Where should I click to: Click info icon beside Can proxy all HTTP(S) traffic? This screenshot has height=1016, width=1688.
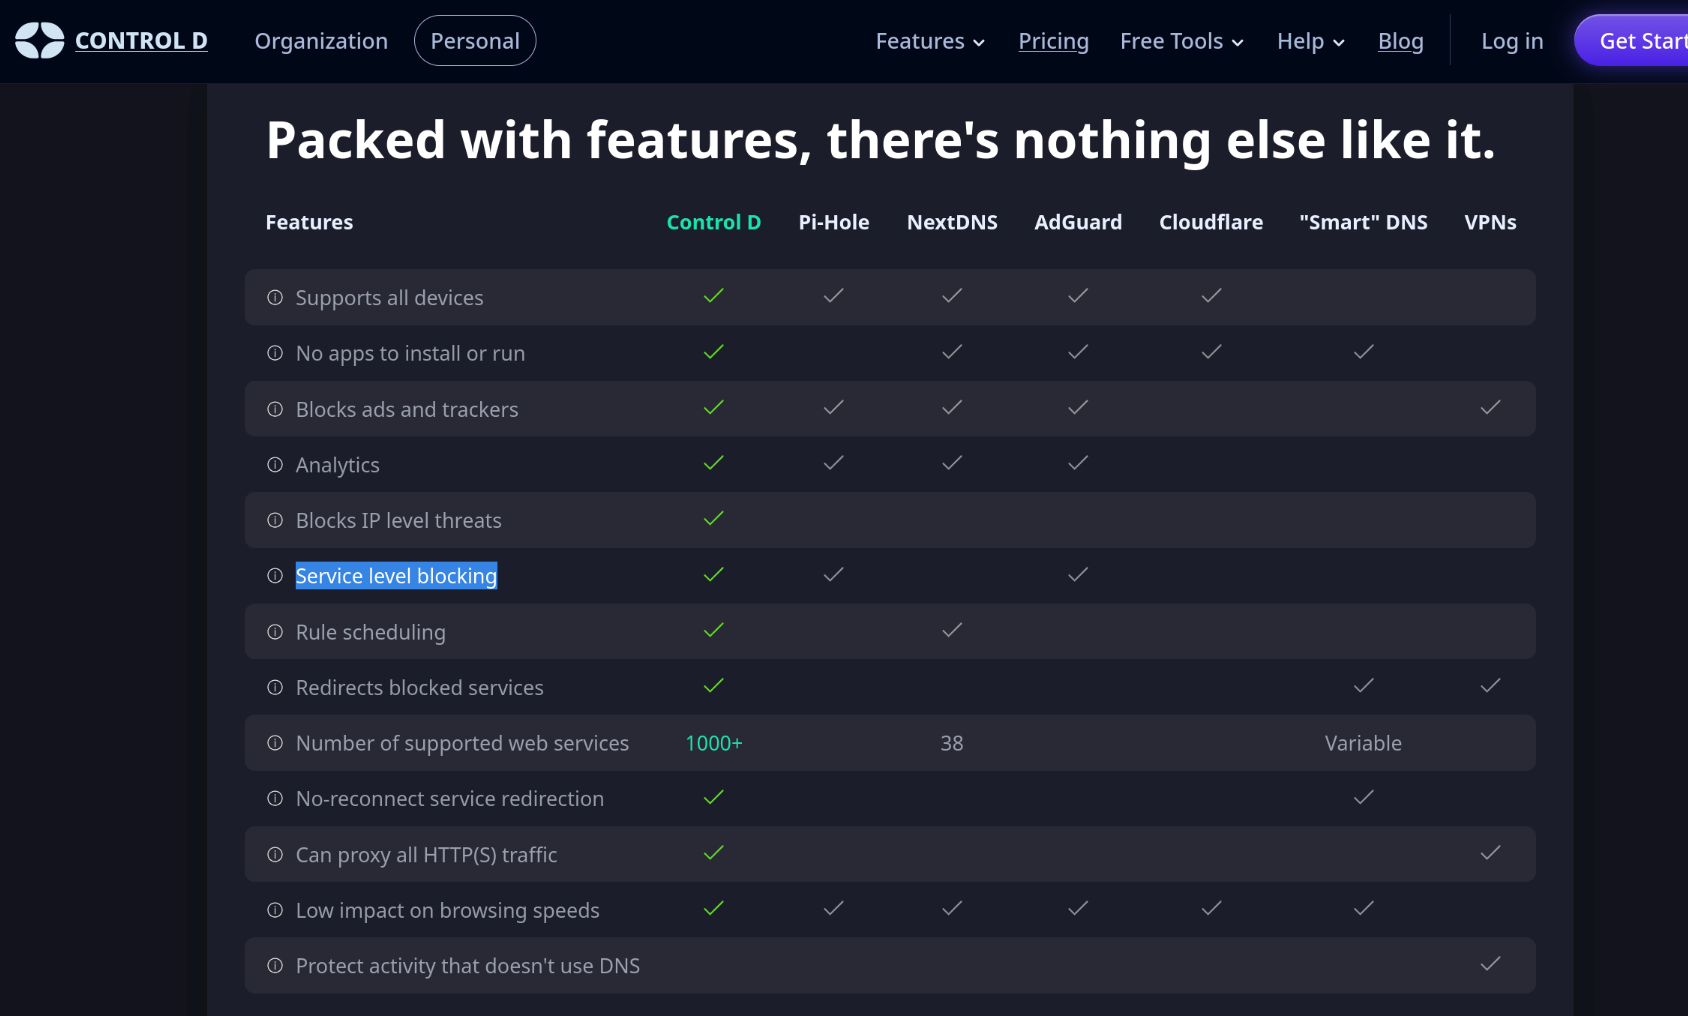coord(275,855)
